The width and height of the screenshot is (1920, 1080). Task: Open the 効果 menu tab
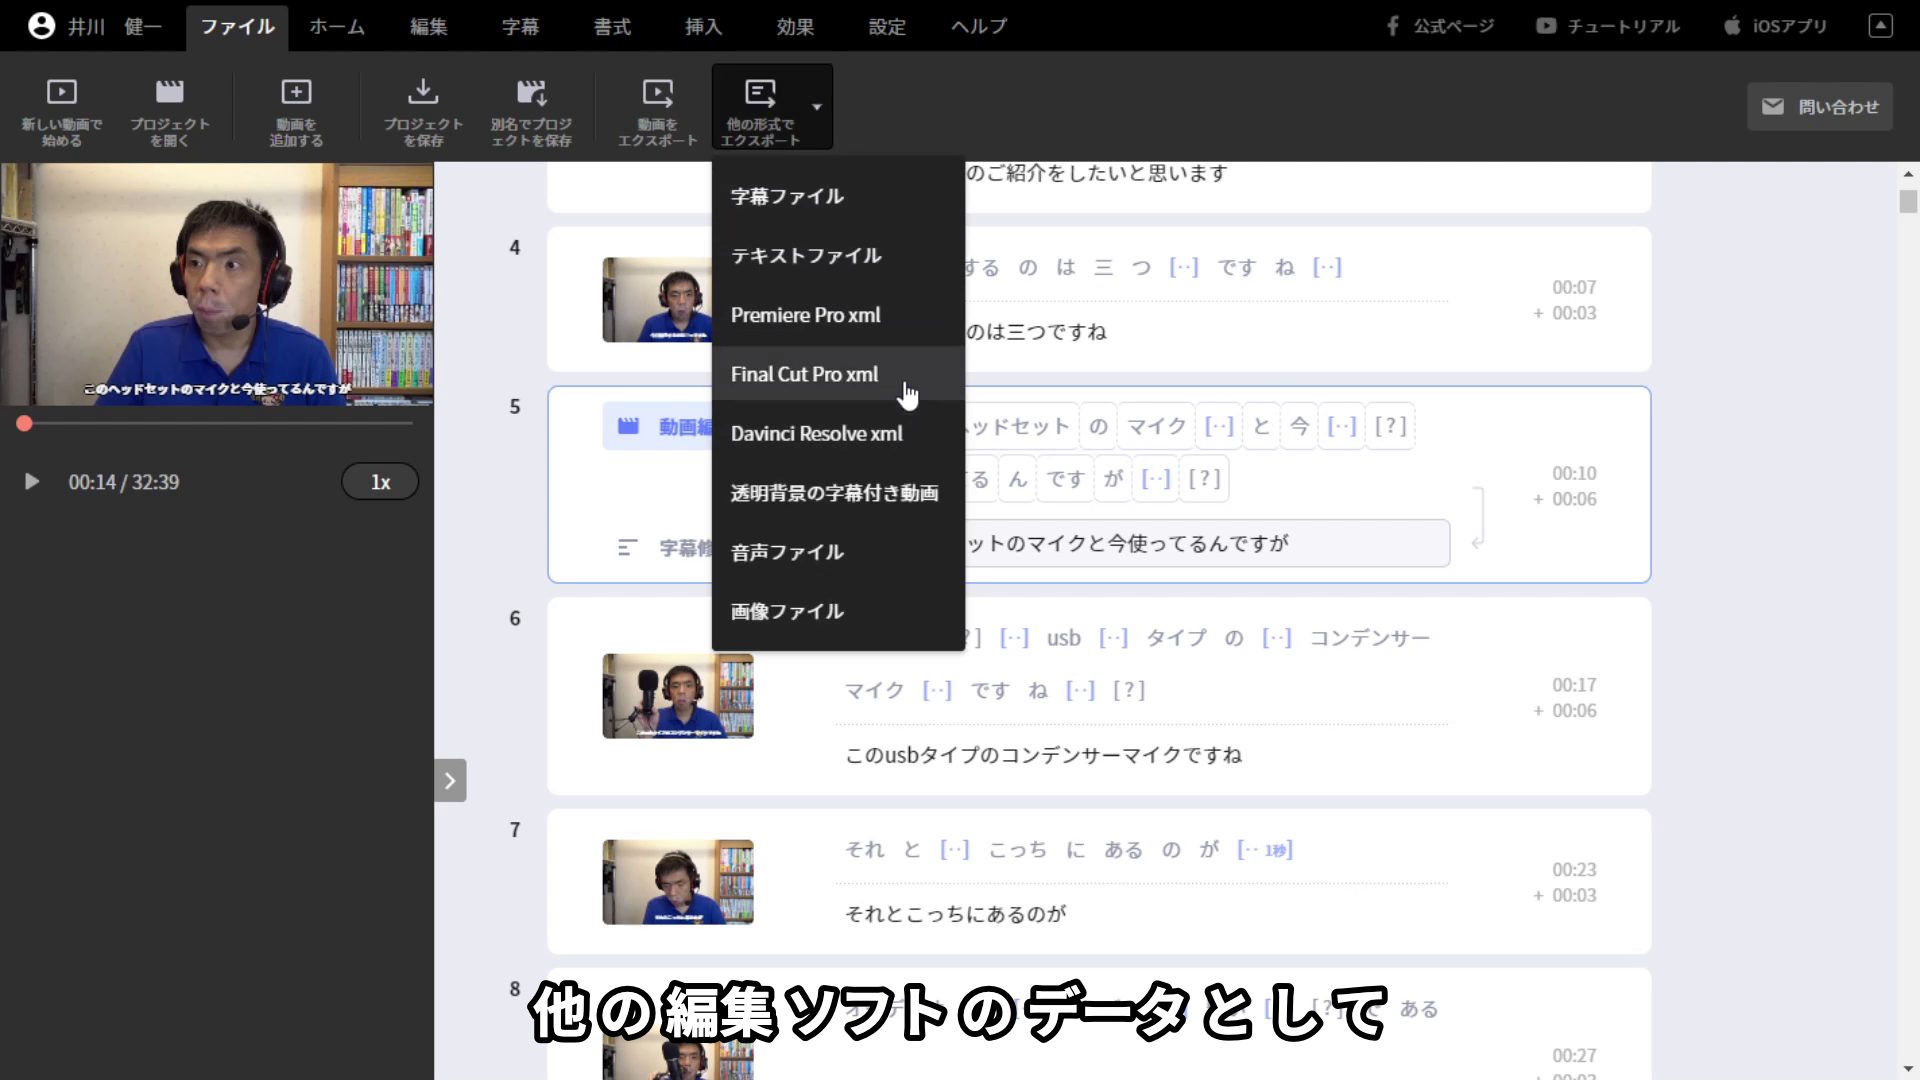coord(796,27)
